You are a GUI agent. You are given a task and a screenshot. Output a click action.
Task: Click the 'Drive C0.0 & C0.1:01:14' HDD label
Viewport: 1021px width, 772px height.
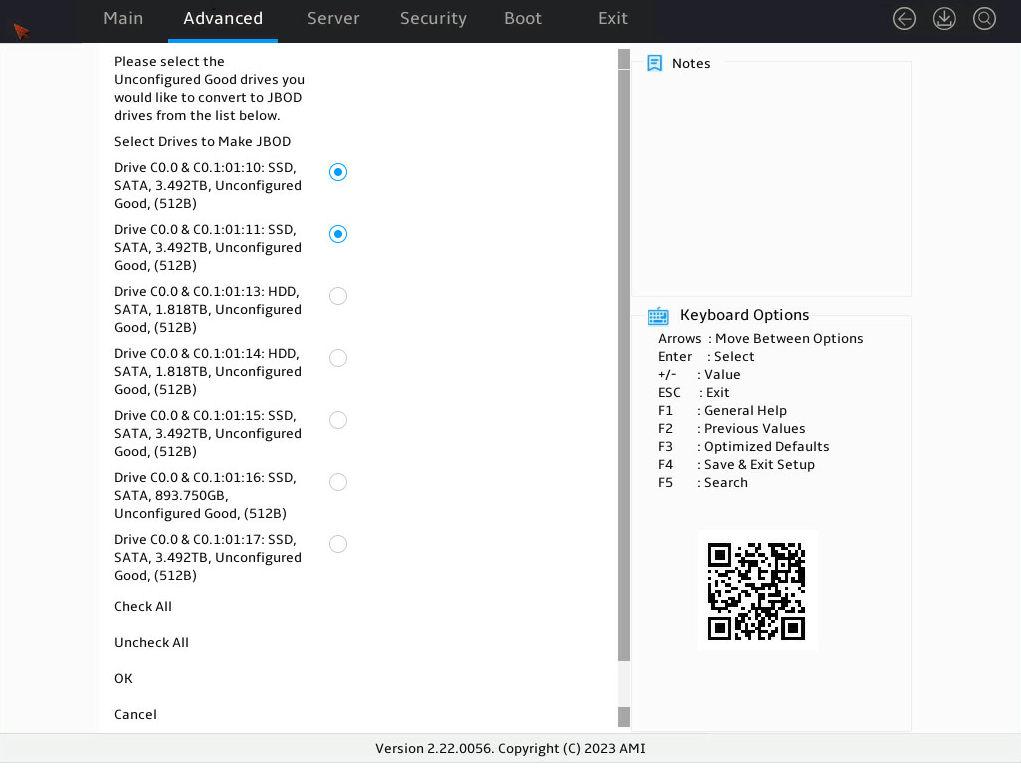point(208,372)
